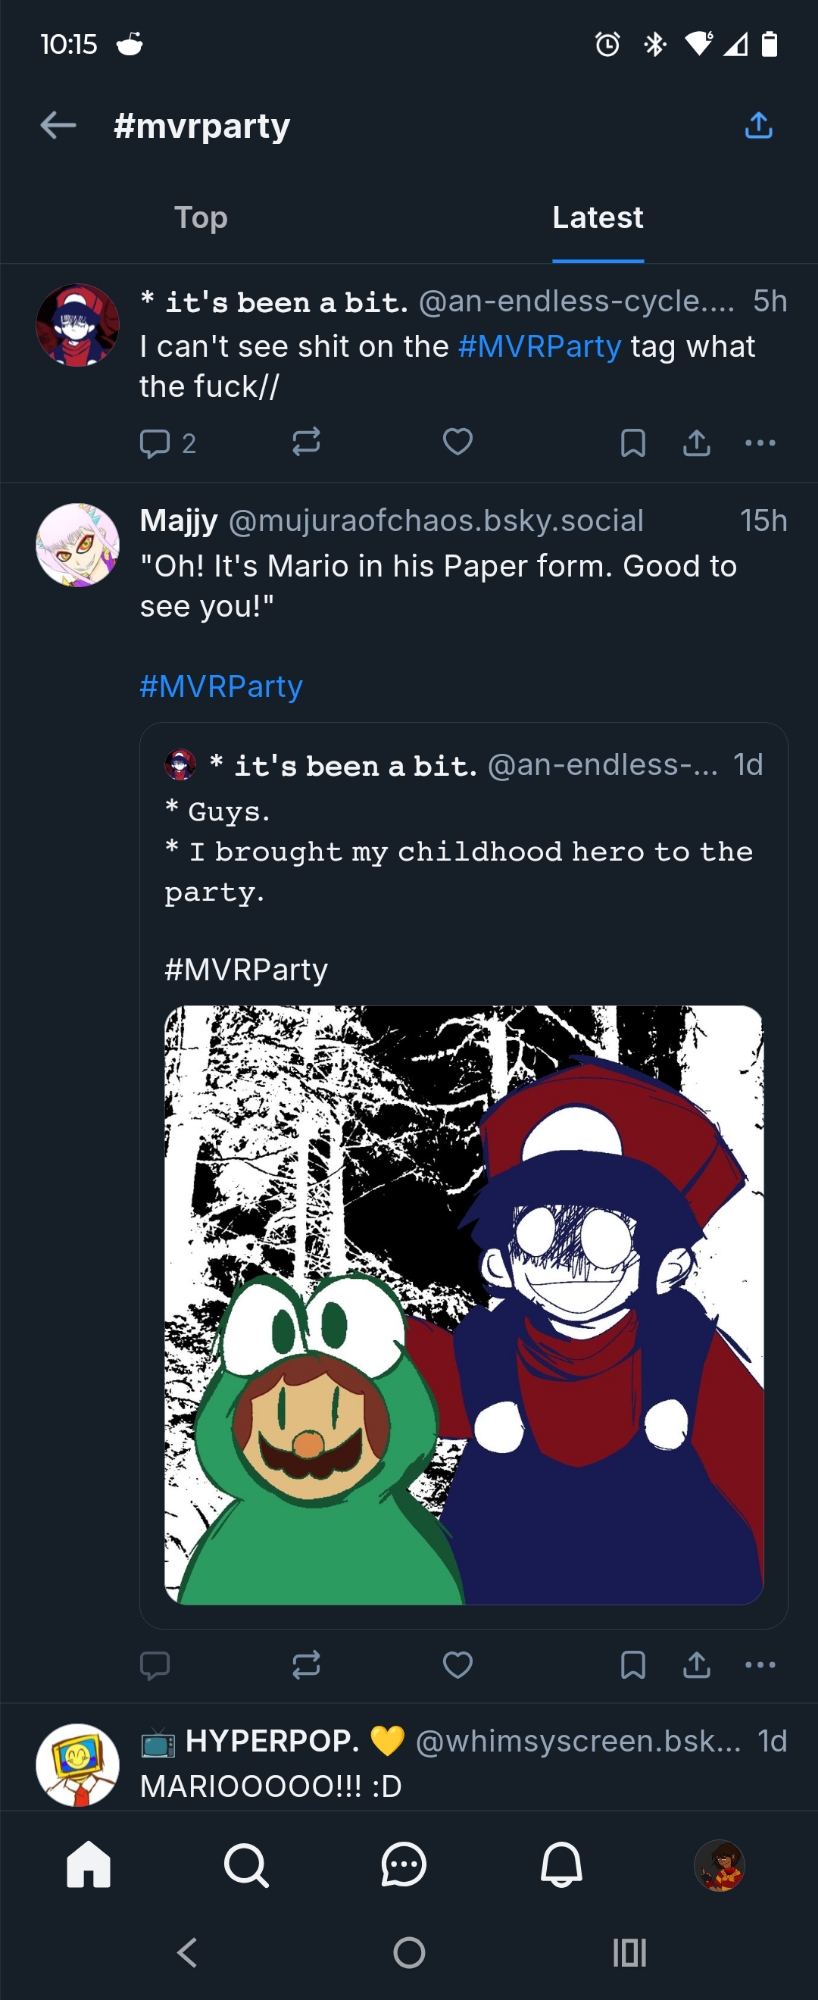Bookmark the first post in the feed
Viewport: 818px width, 2000px height.
[633, 442]
